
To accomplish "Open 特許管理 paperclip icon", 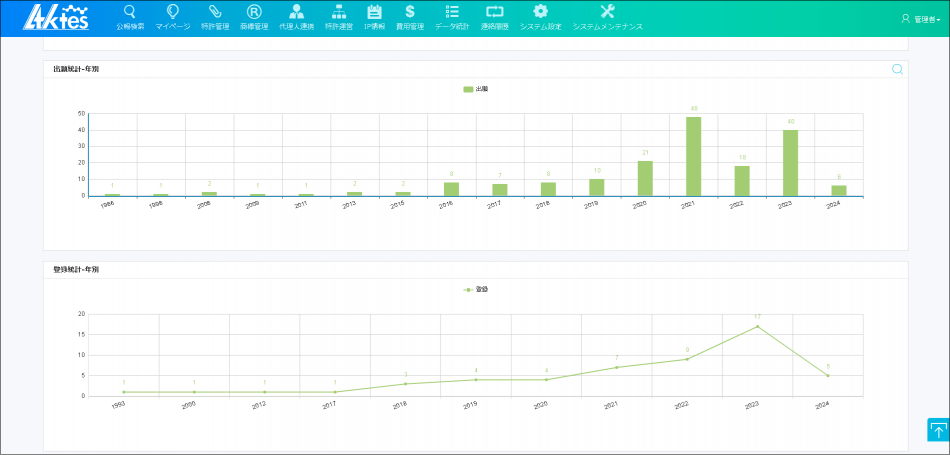I will [x=215, y=12].
